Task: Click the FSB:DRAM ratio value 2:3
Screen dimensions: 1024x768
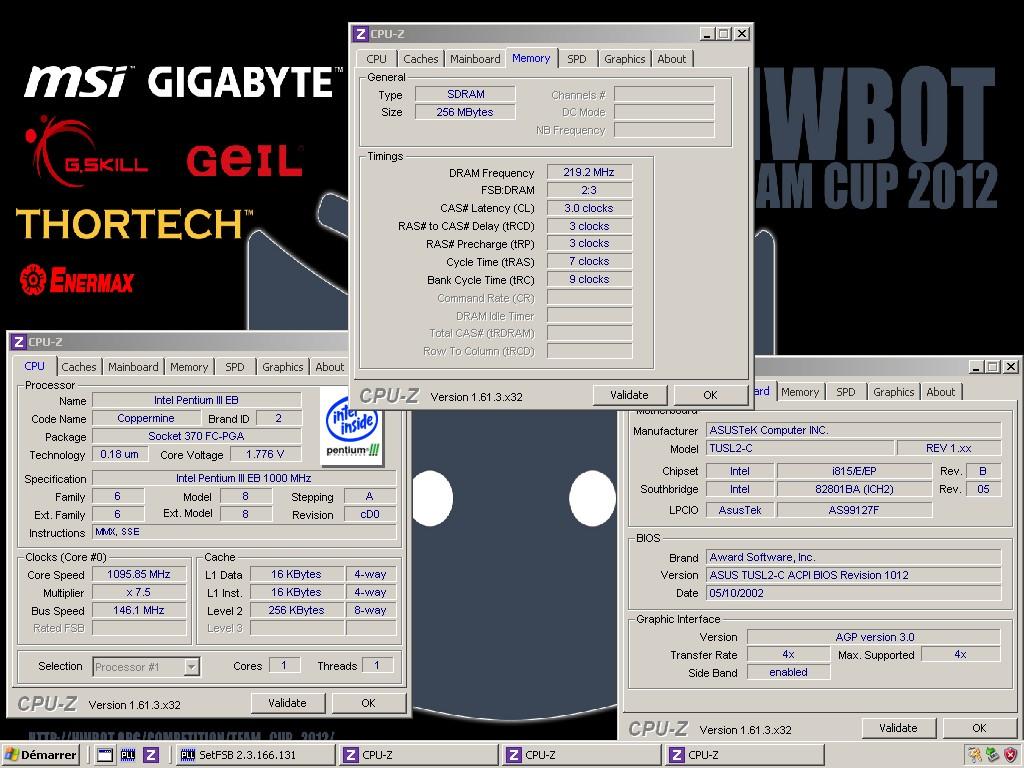Action: point(589,190)
